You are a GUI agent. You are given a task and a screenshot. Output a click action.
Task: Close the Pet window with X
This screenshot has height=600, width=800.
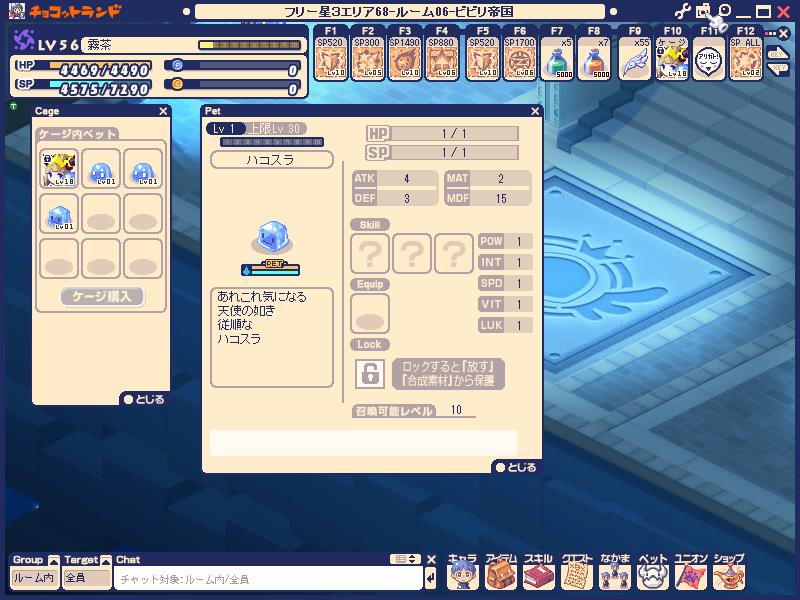[x=535, y=111]
